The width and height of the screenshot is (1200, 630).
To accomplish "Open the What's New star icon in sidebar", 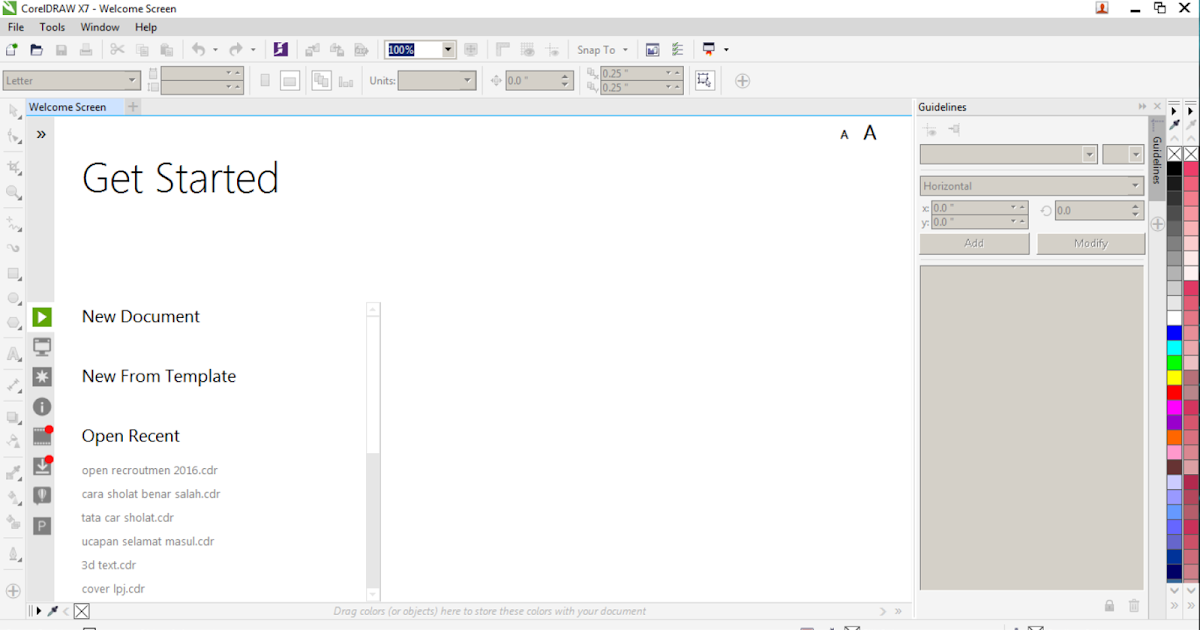I will point(42,377).
